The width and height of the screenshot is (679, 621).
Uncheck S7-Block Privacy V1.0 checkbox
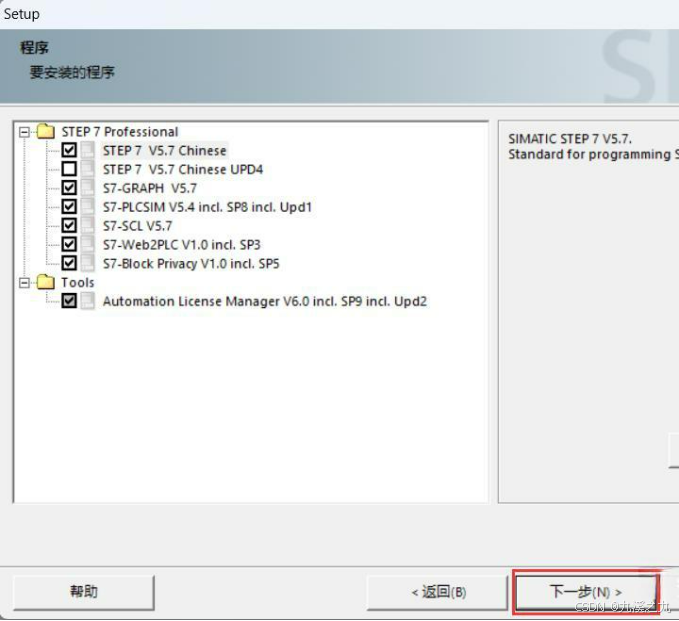click(x=69, y=263)
